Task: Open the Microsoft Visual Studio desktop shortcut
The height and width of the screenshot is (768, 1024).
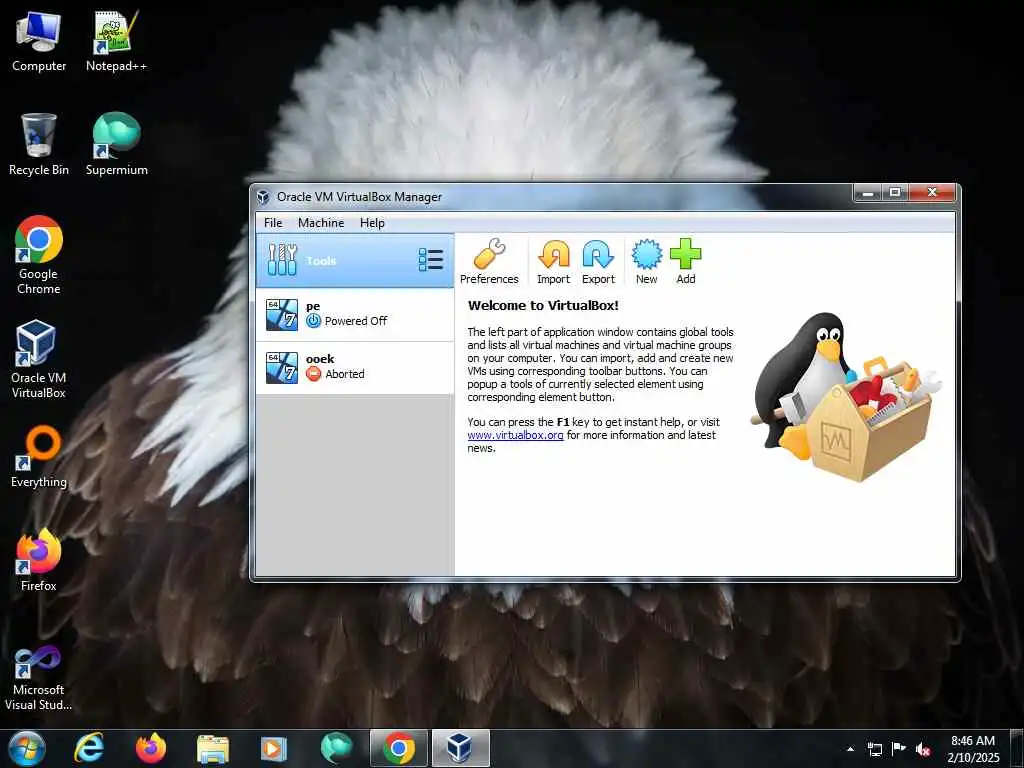Action: click(39, 679)
